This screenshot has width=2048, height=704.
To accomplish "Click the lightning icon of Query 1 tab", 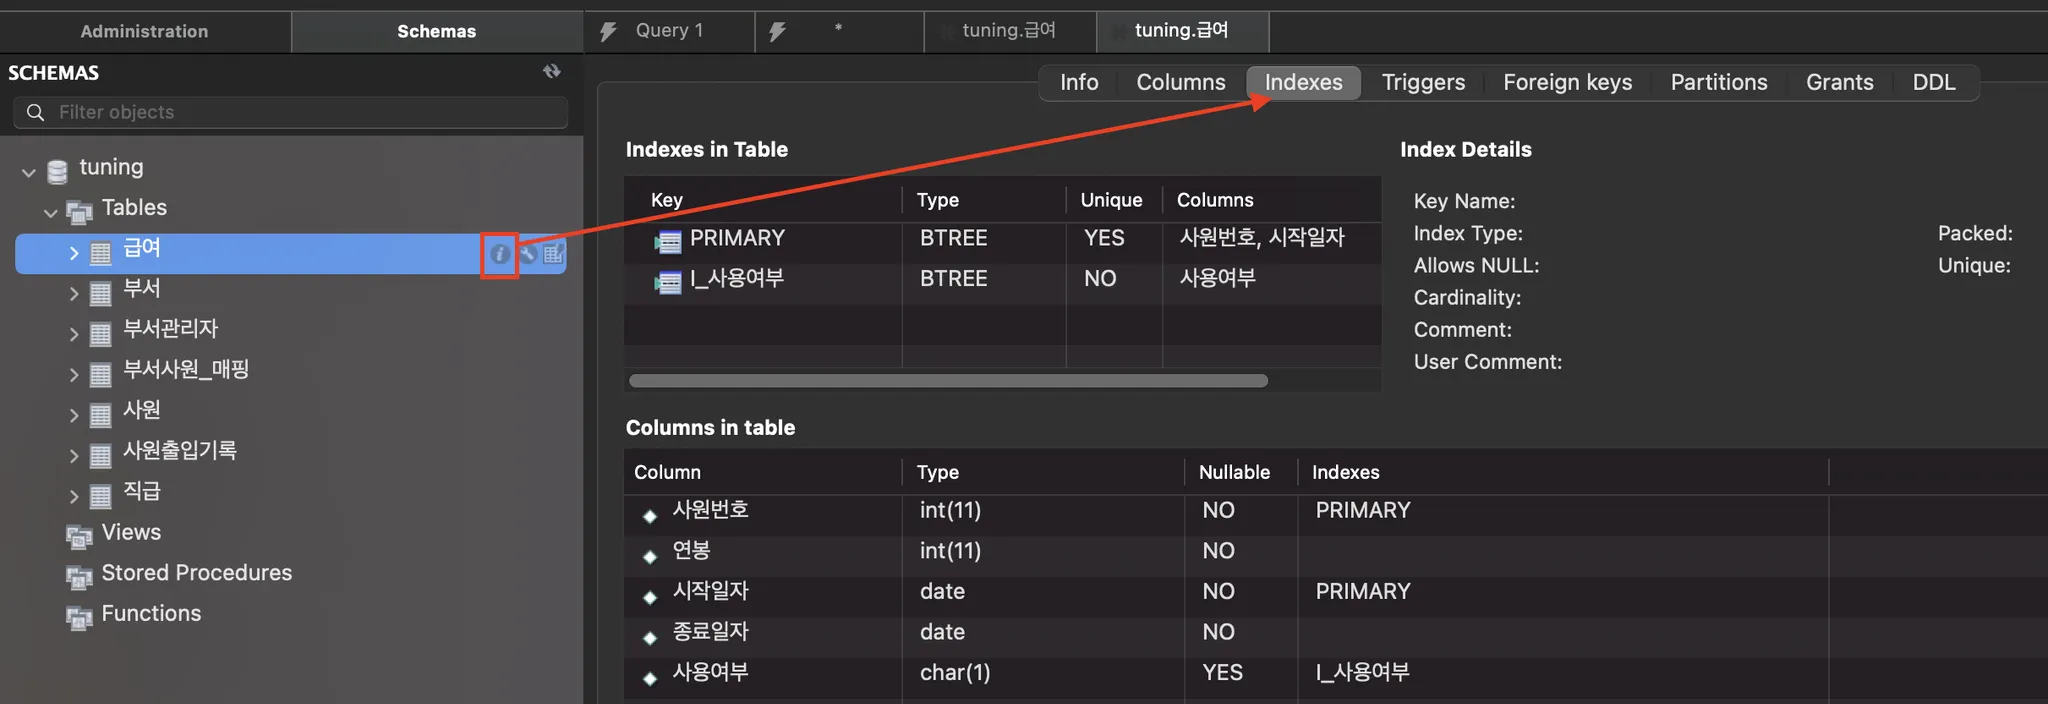I will pyautogui.click(x=608, y=32).
